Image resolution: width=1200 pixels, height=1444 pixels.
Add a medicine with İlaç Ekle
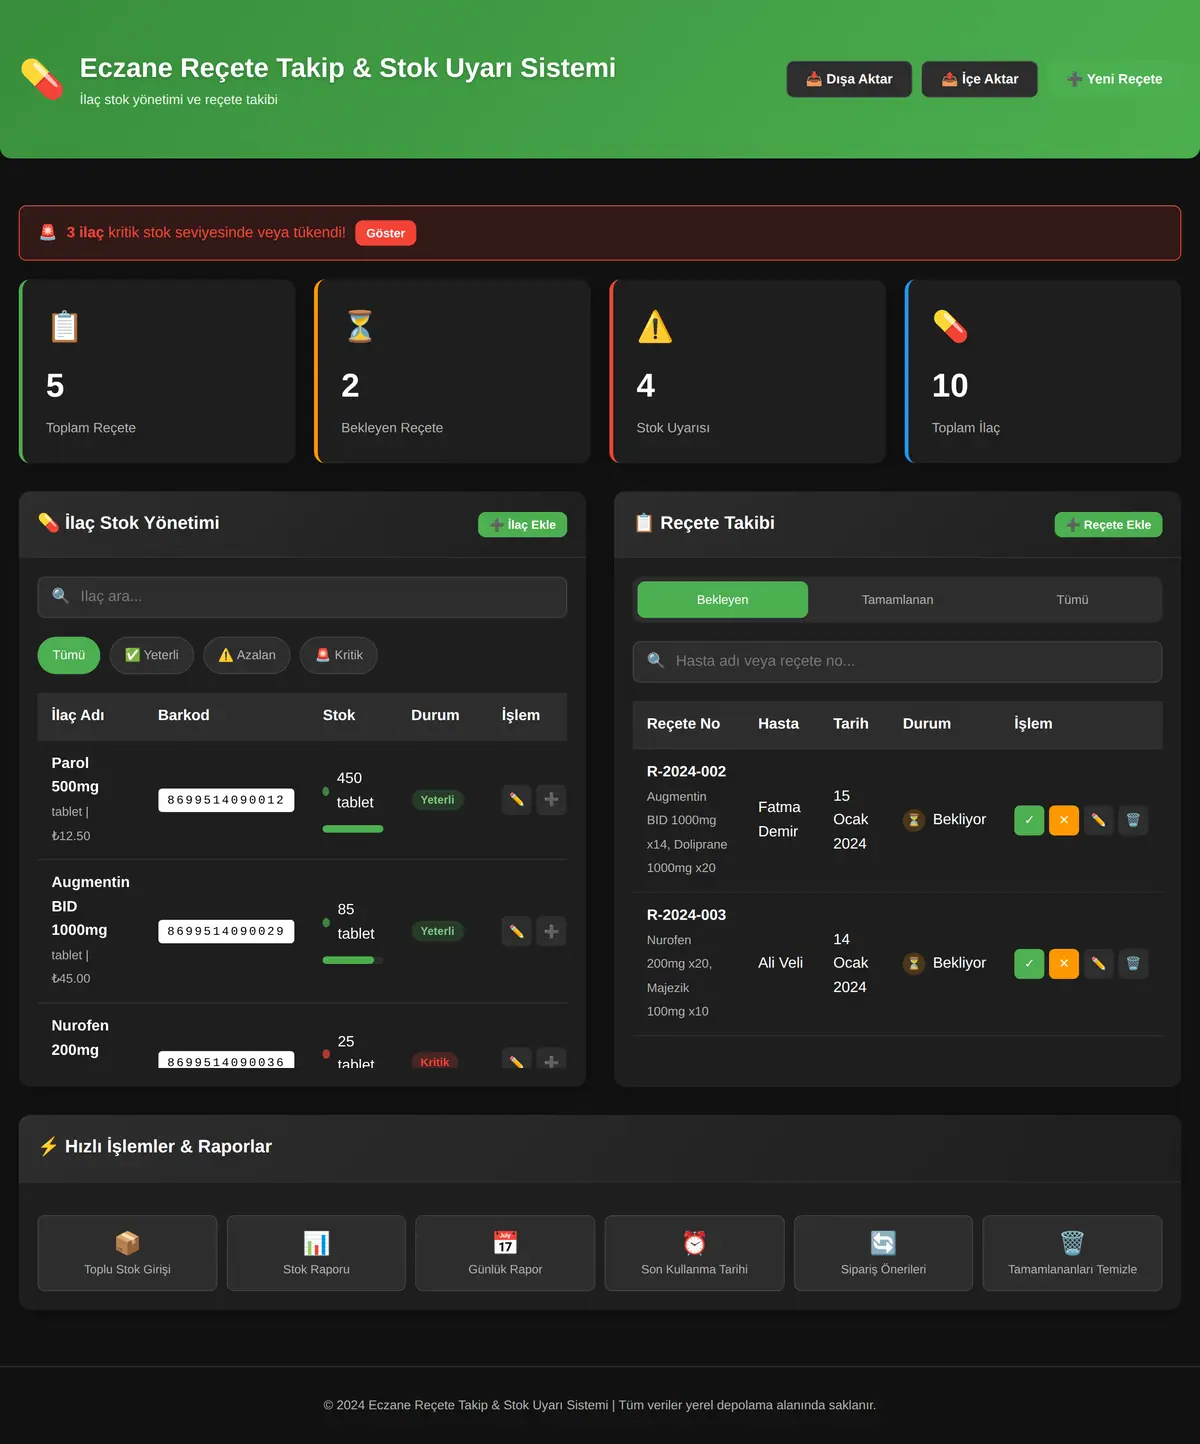click(x=522, y=525)
